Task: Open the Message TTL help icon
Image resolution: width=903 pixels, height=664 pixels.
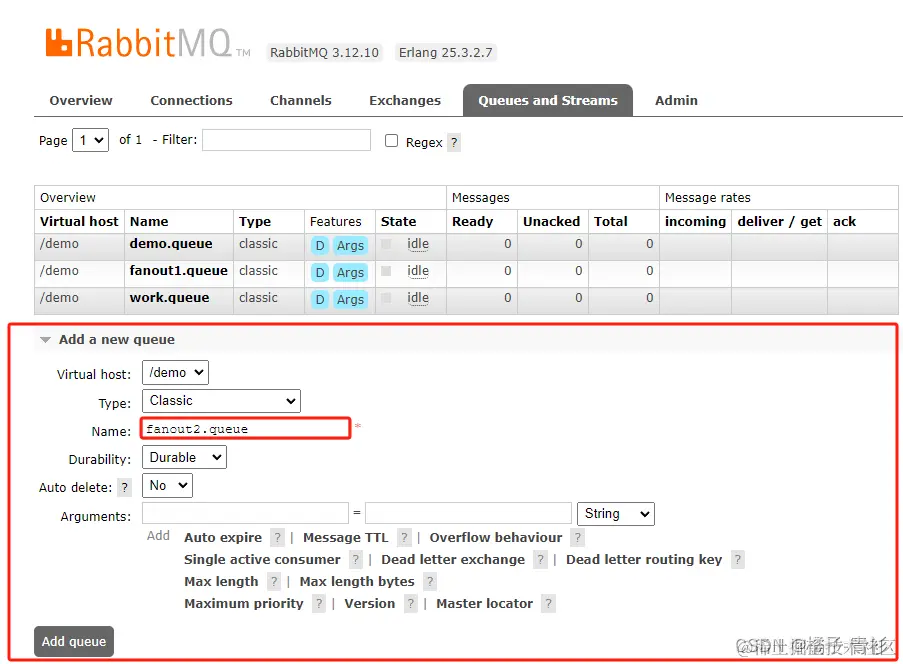Action: pos(404,537)
